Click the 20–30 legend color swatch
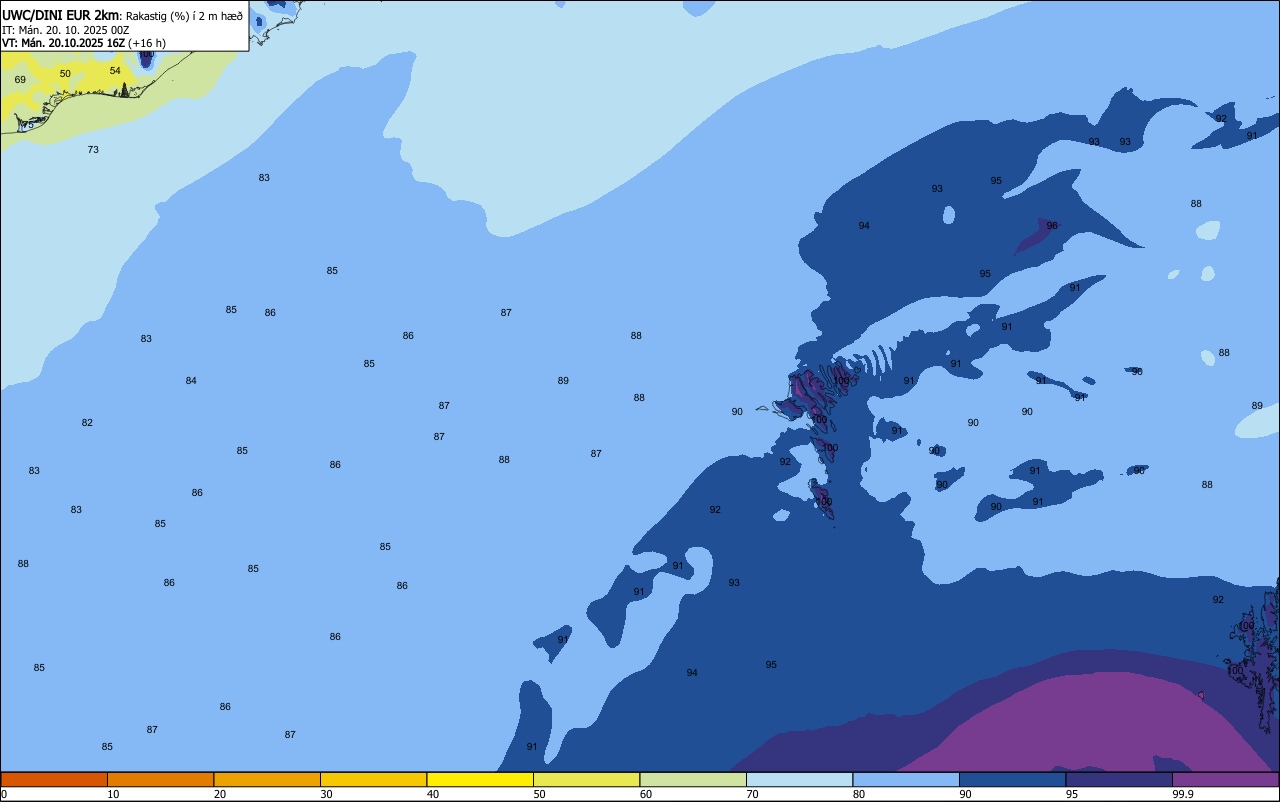The image size is (1280, 802). [x=267, y=779]
